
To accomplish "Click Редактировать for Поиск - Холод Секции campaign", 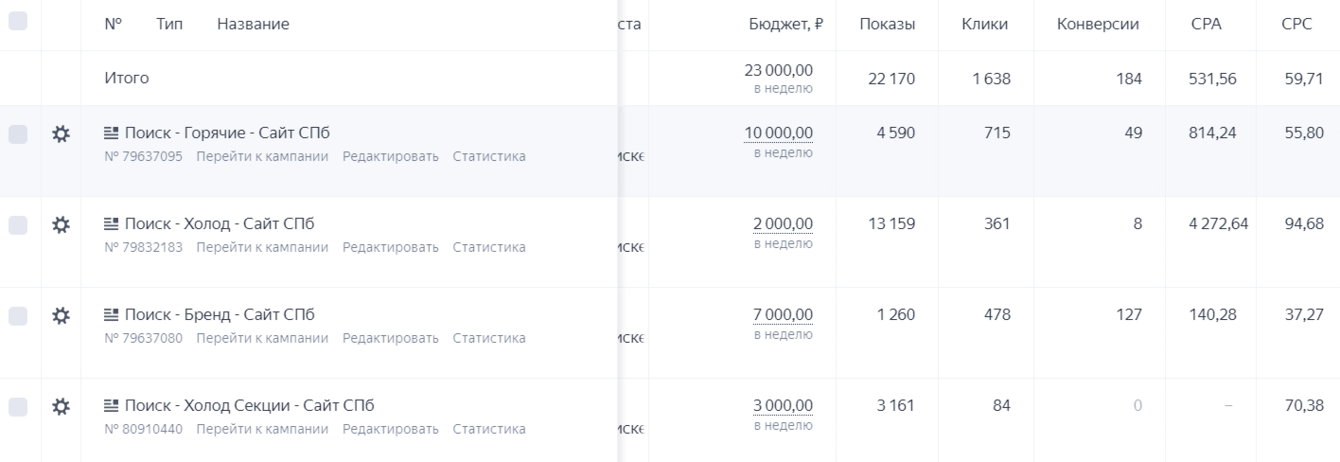I will pos(390,429).
